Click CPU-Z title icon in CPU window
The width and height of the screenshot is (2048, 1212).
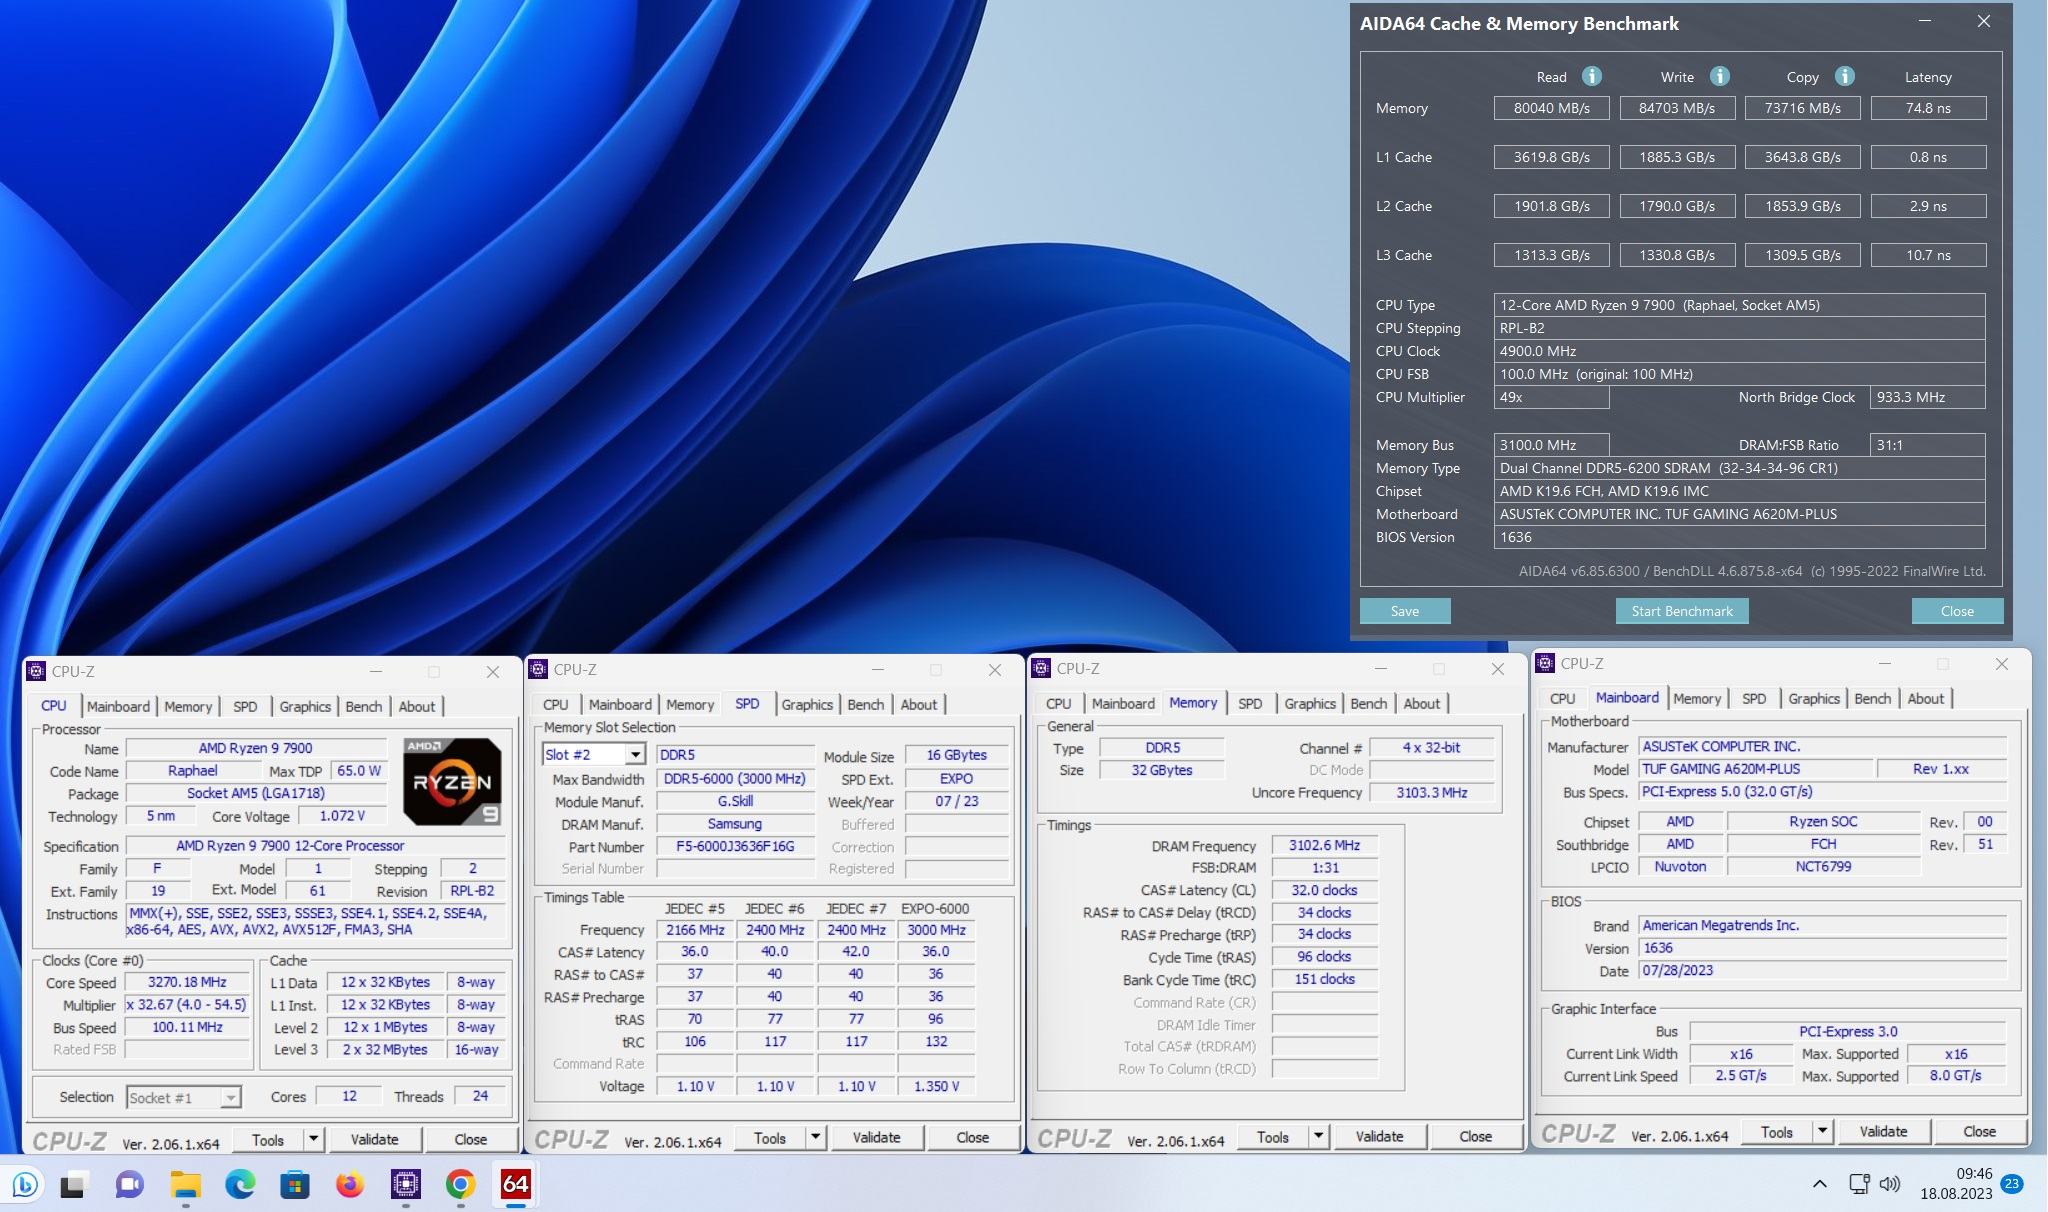click(x=36, y=671)
